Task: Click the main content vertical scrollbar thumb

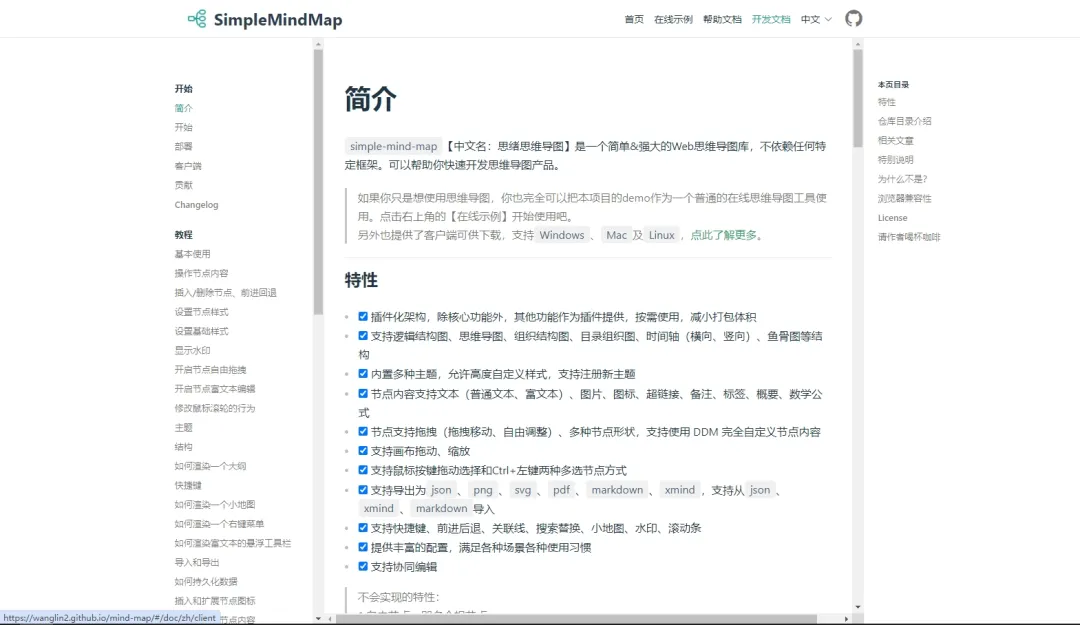Action: (x=858, y=98)
